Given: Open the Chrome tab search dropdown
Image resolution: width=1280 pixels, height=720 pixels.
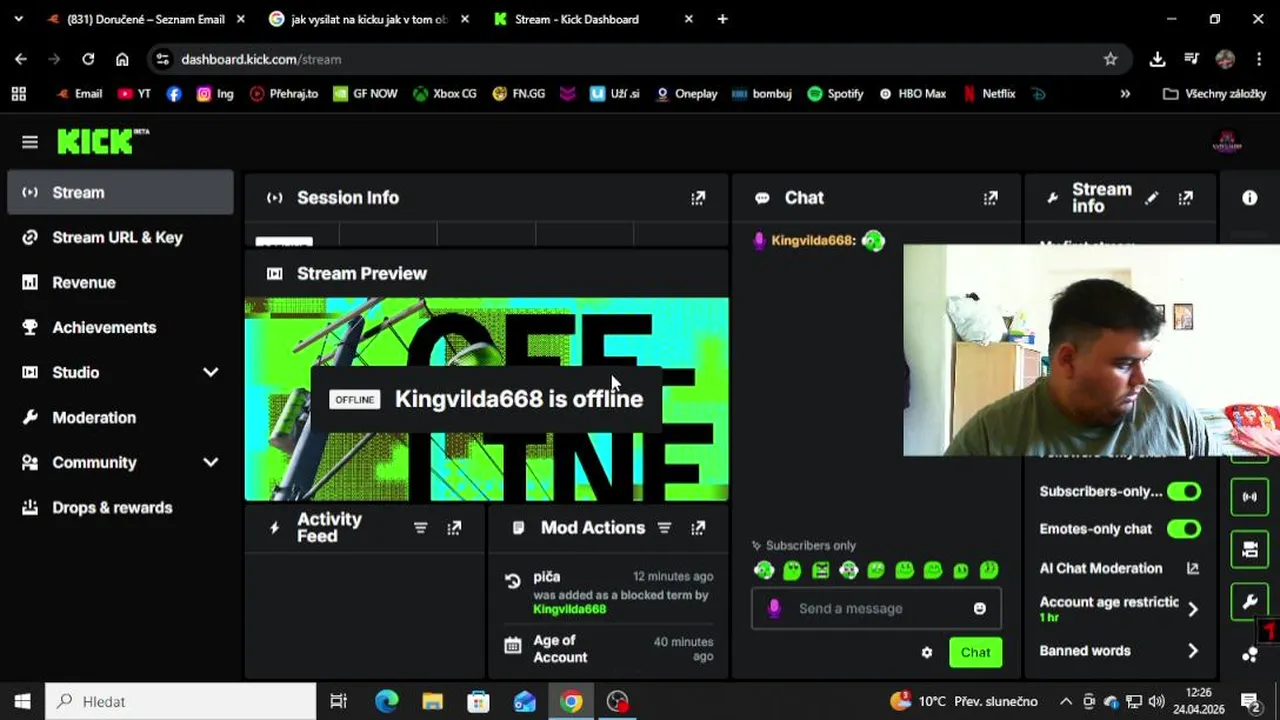Looking at the screenshot, I should [18, 19].
